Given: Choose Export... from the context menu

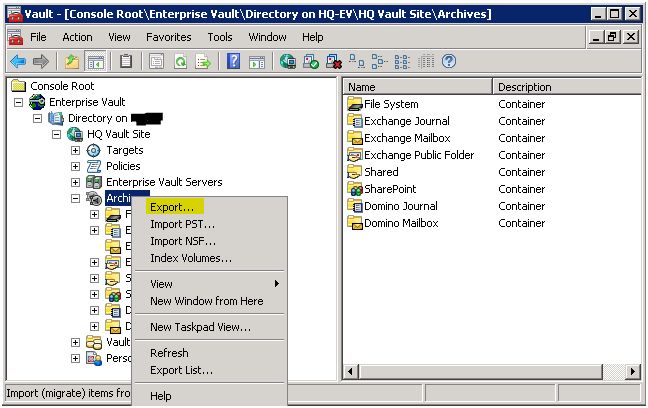Looking at the screenshot, I should point(210,207).
